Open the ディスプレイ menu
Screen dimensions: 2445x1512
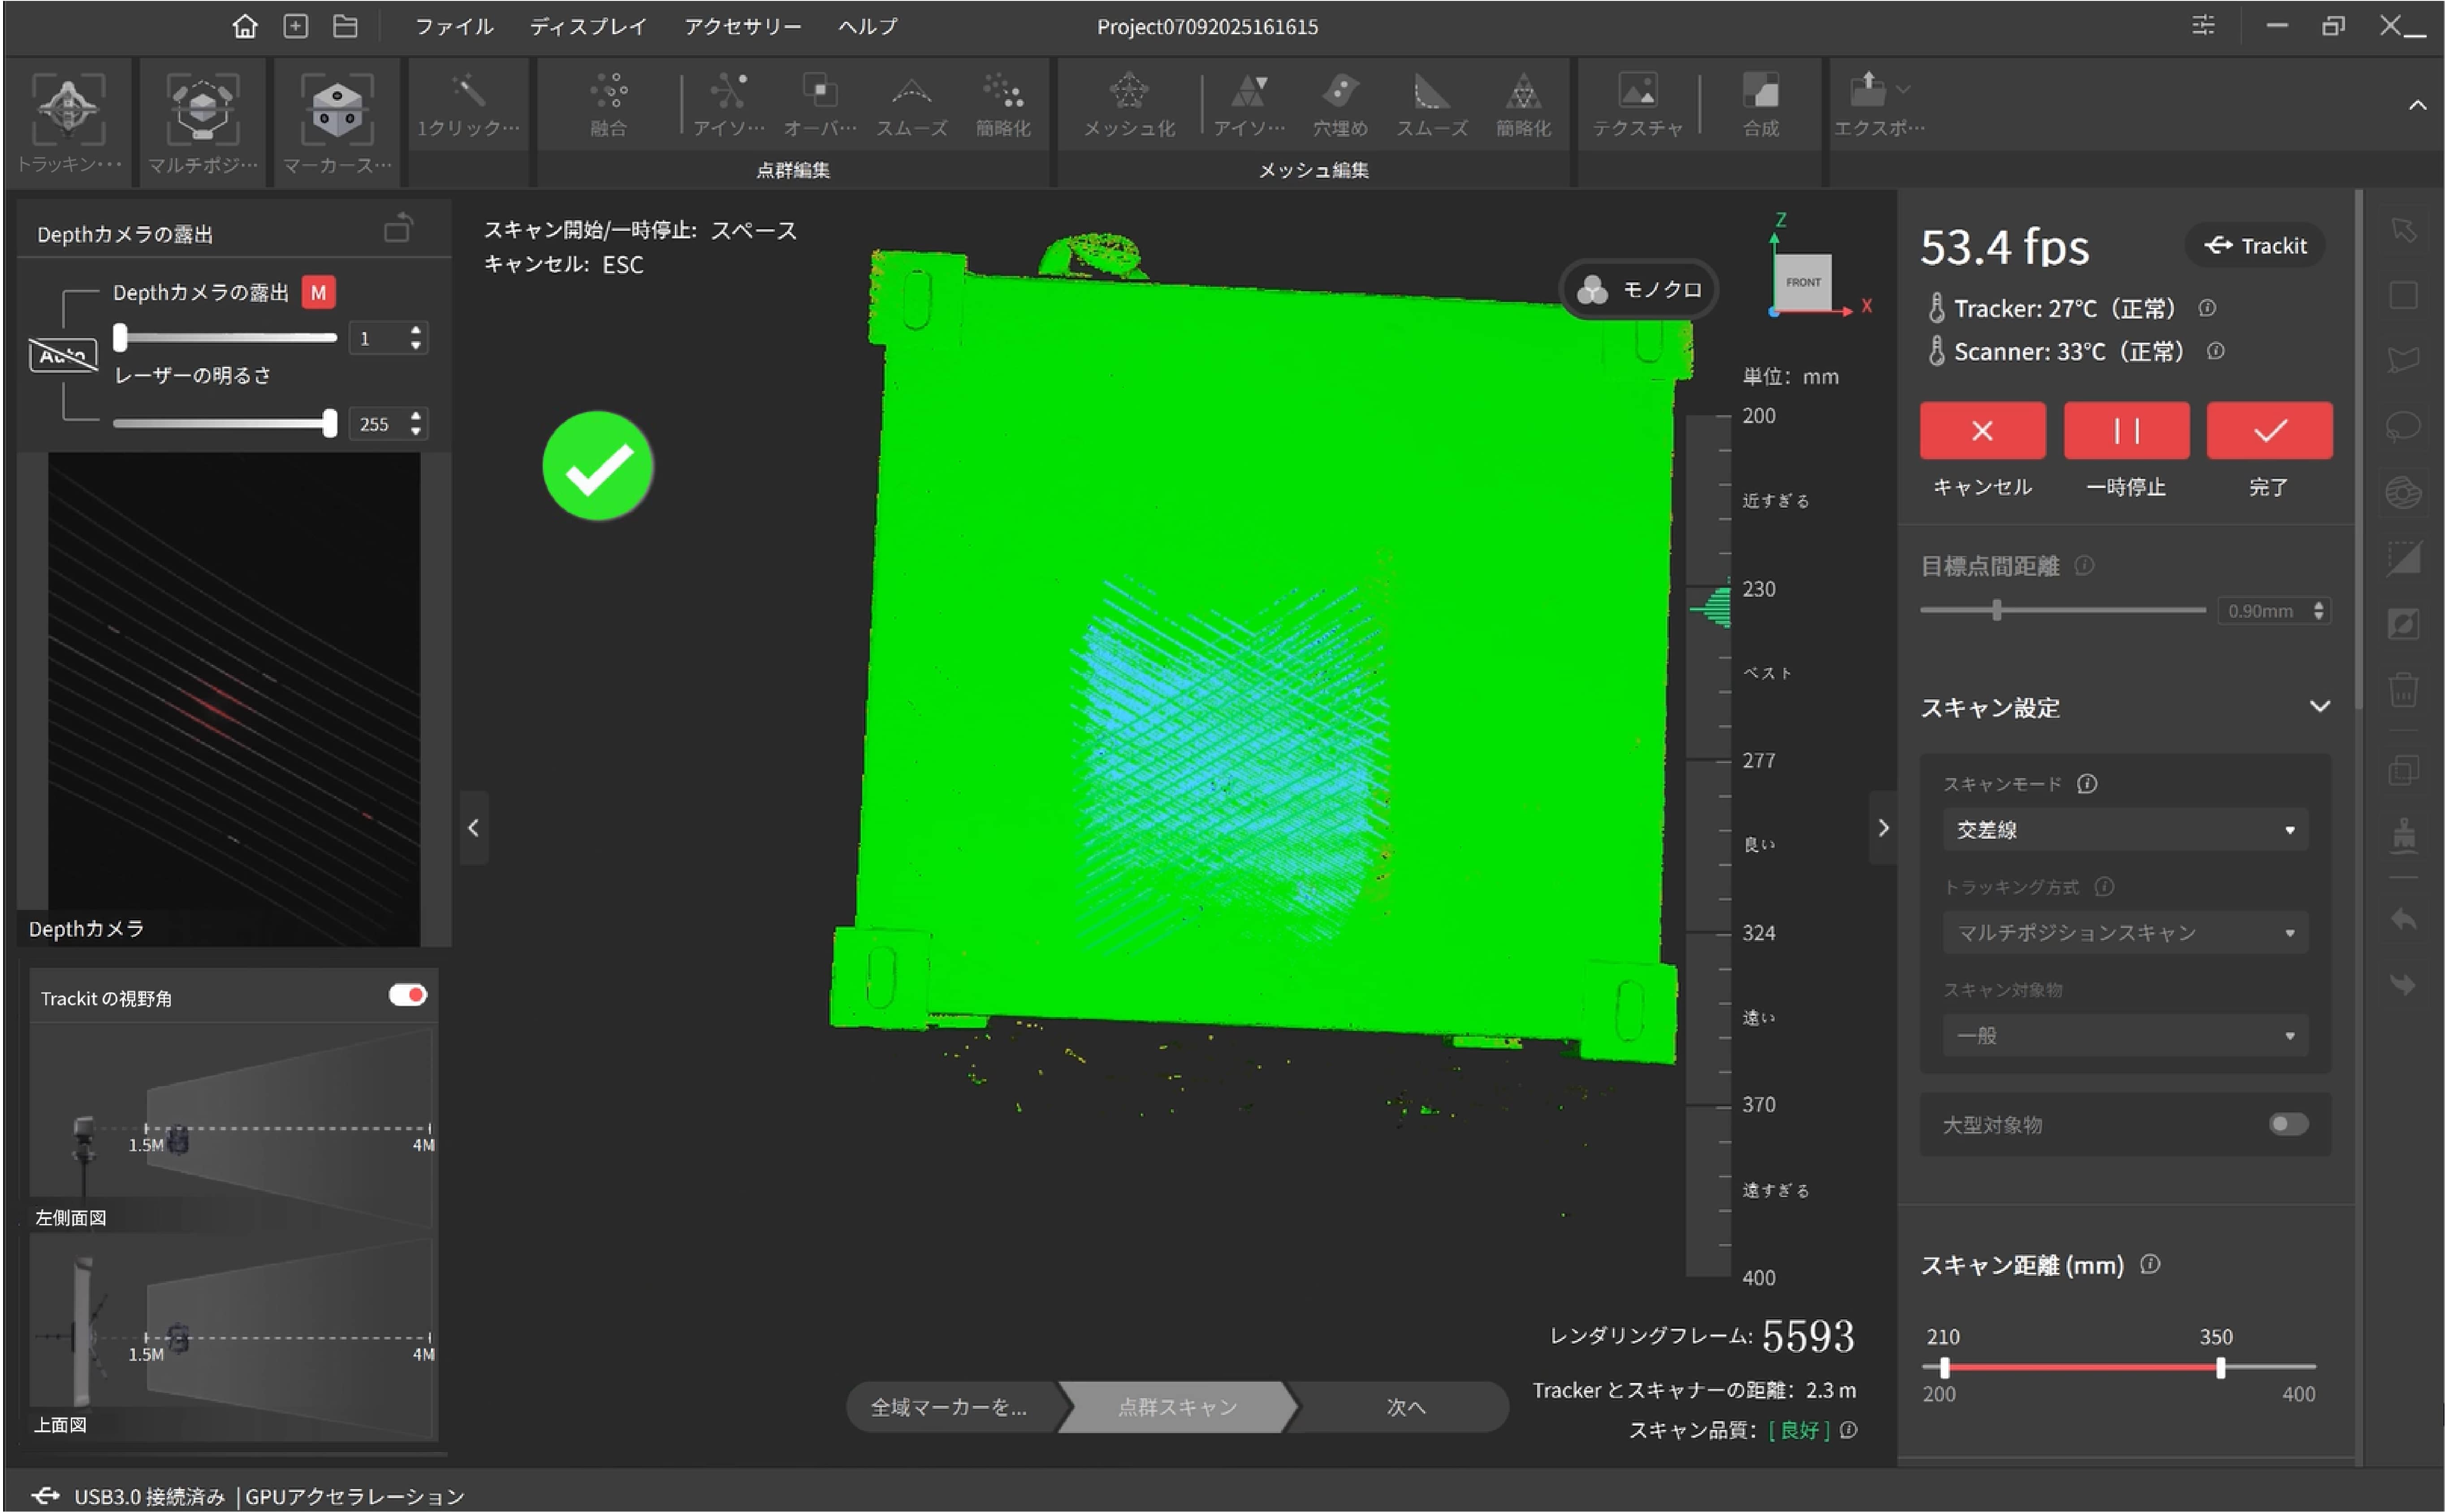click(588, 27)
